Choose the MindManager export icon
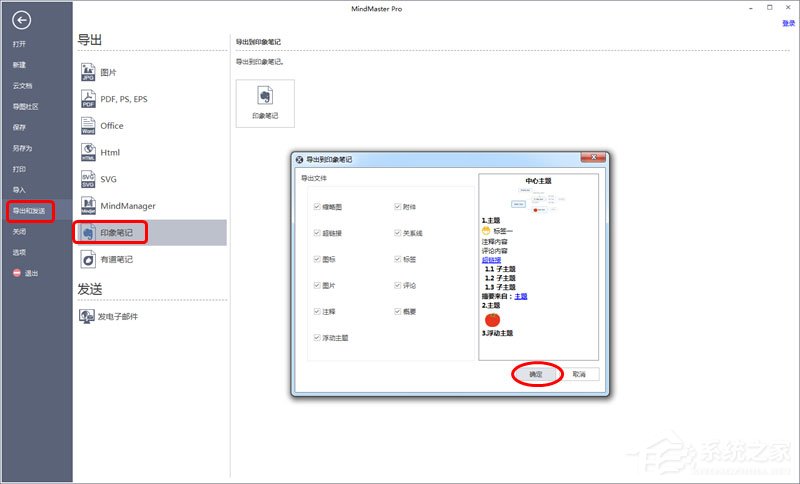The height and width of the screenshot is (484, 800). click(88, 206)
